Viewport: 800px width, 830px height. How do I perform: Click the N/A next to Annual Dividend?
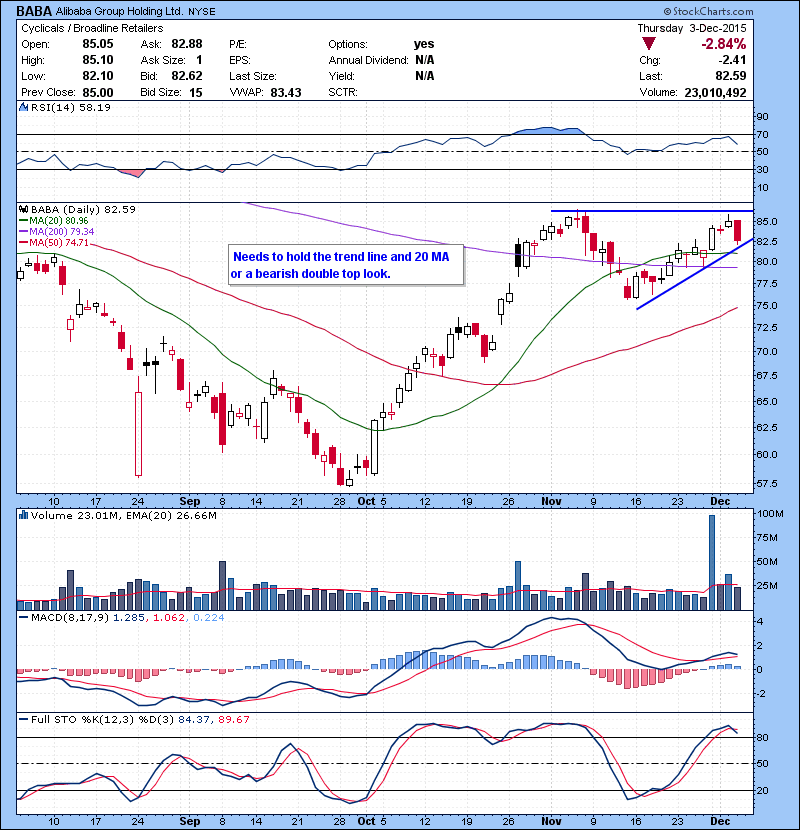coord(425,60)
